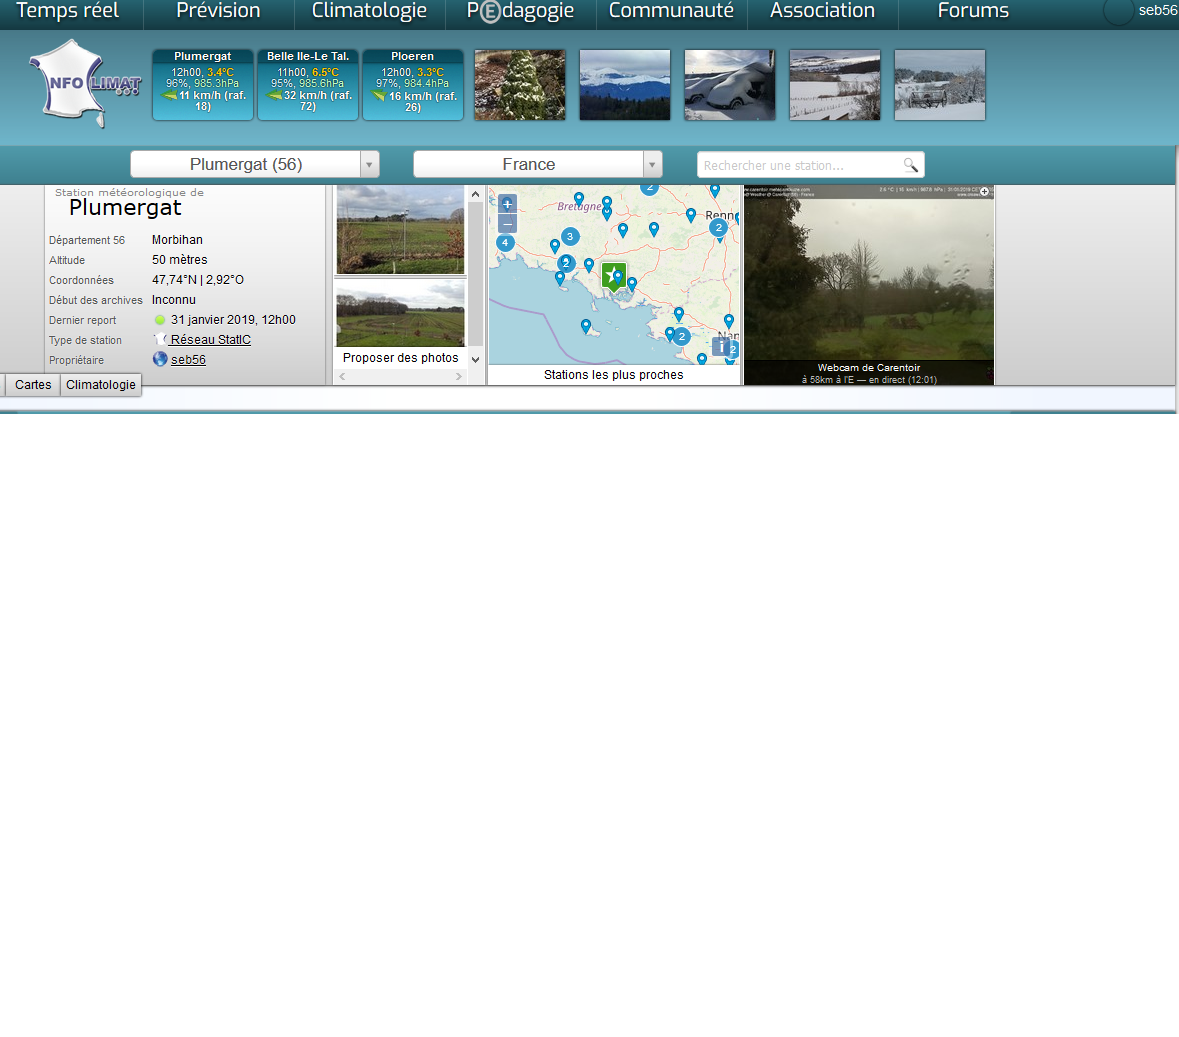Open the Belle Ile-Le Tal. weather tile
Image resolution: width=1179 pixels, height=1037 pixels.
tap(308, 85)
